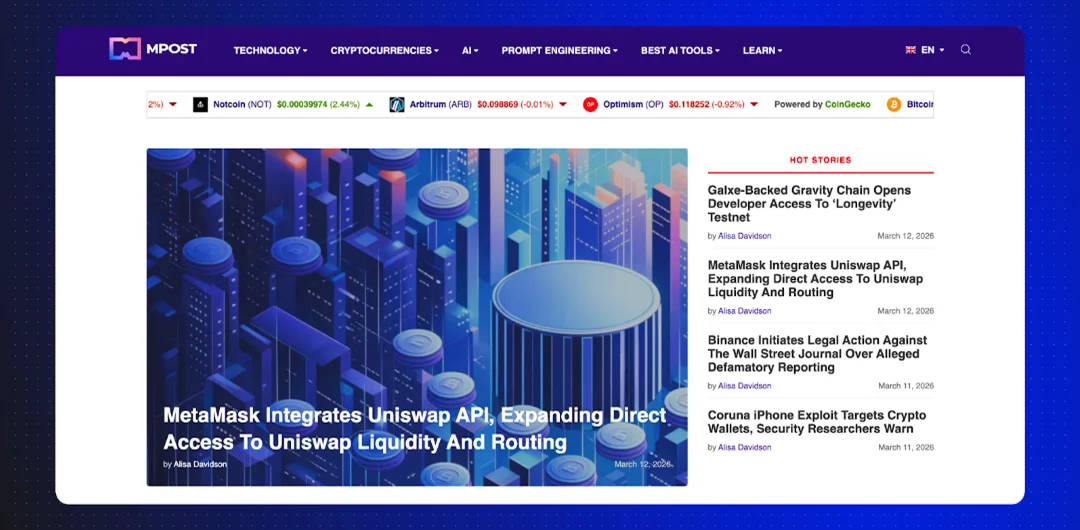The image size is (1080, 530).
Task: Expand the Prompt Engineering menu
Action: click(x=559, y=50)
